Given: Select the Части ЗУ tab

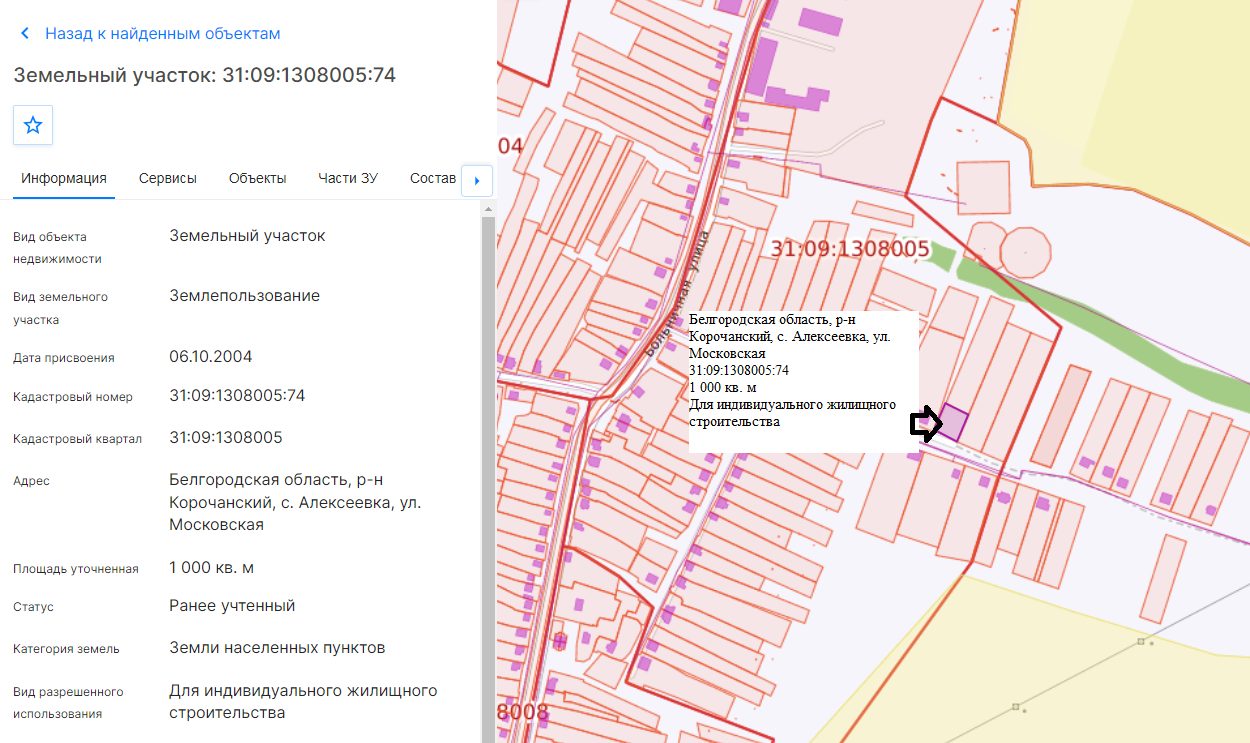Looking at the screenshot, I should [x=348, y=178].
